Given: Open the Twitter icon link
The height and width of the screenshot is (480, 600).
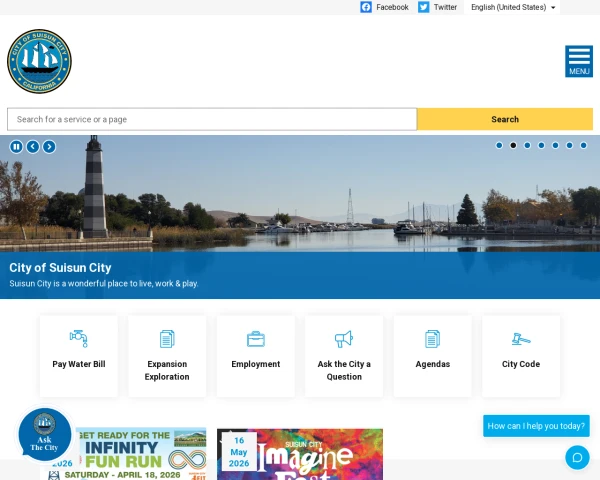Looking at the screenshot, I should click(x=424, y=7).
